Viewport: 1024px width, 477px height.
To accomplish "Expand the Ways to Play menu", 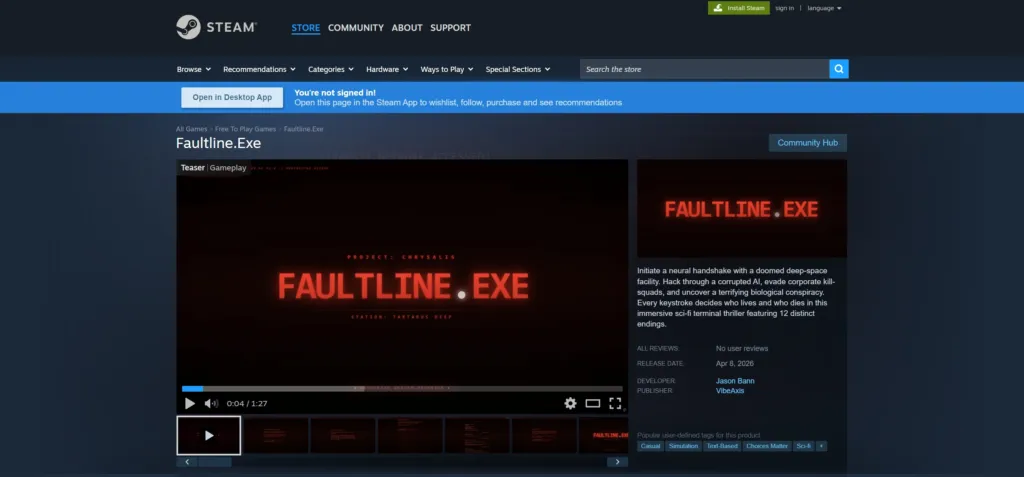I will pyautogui.click(x=447, y=69).
